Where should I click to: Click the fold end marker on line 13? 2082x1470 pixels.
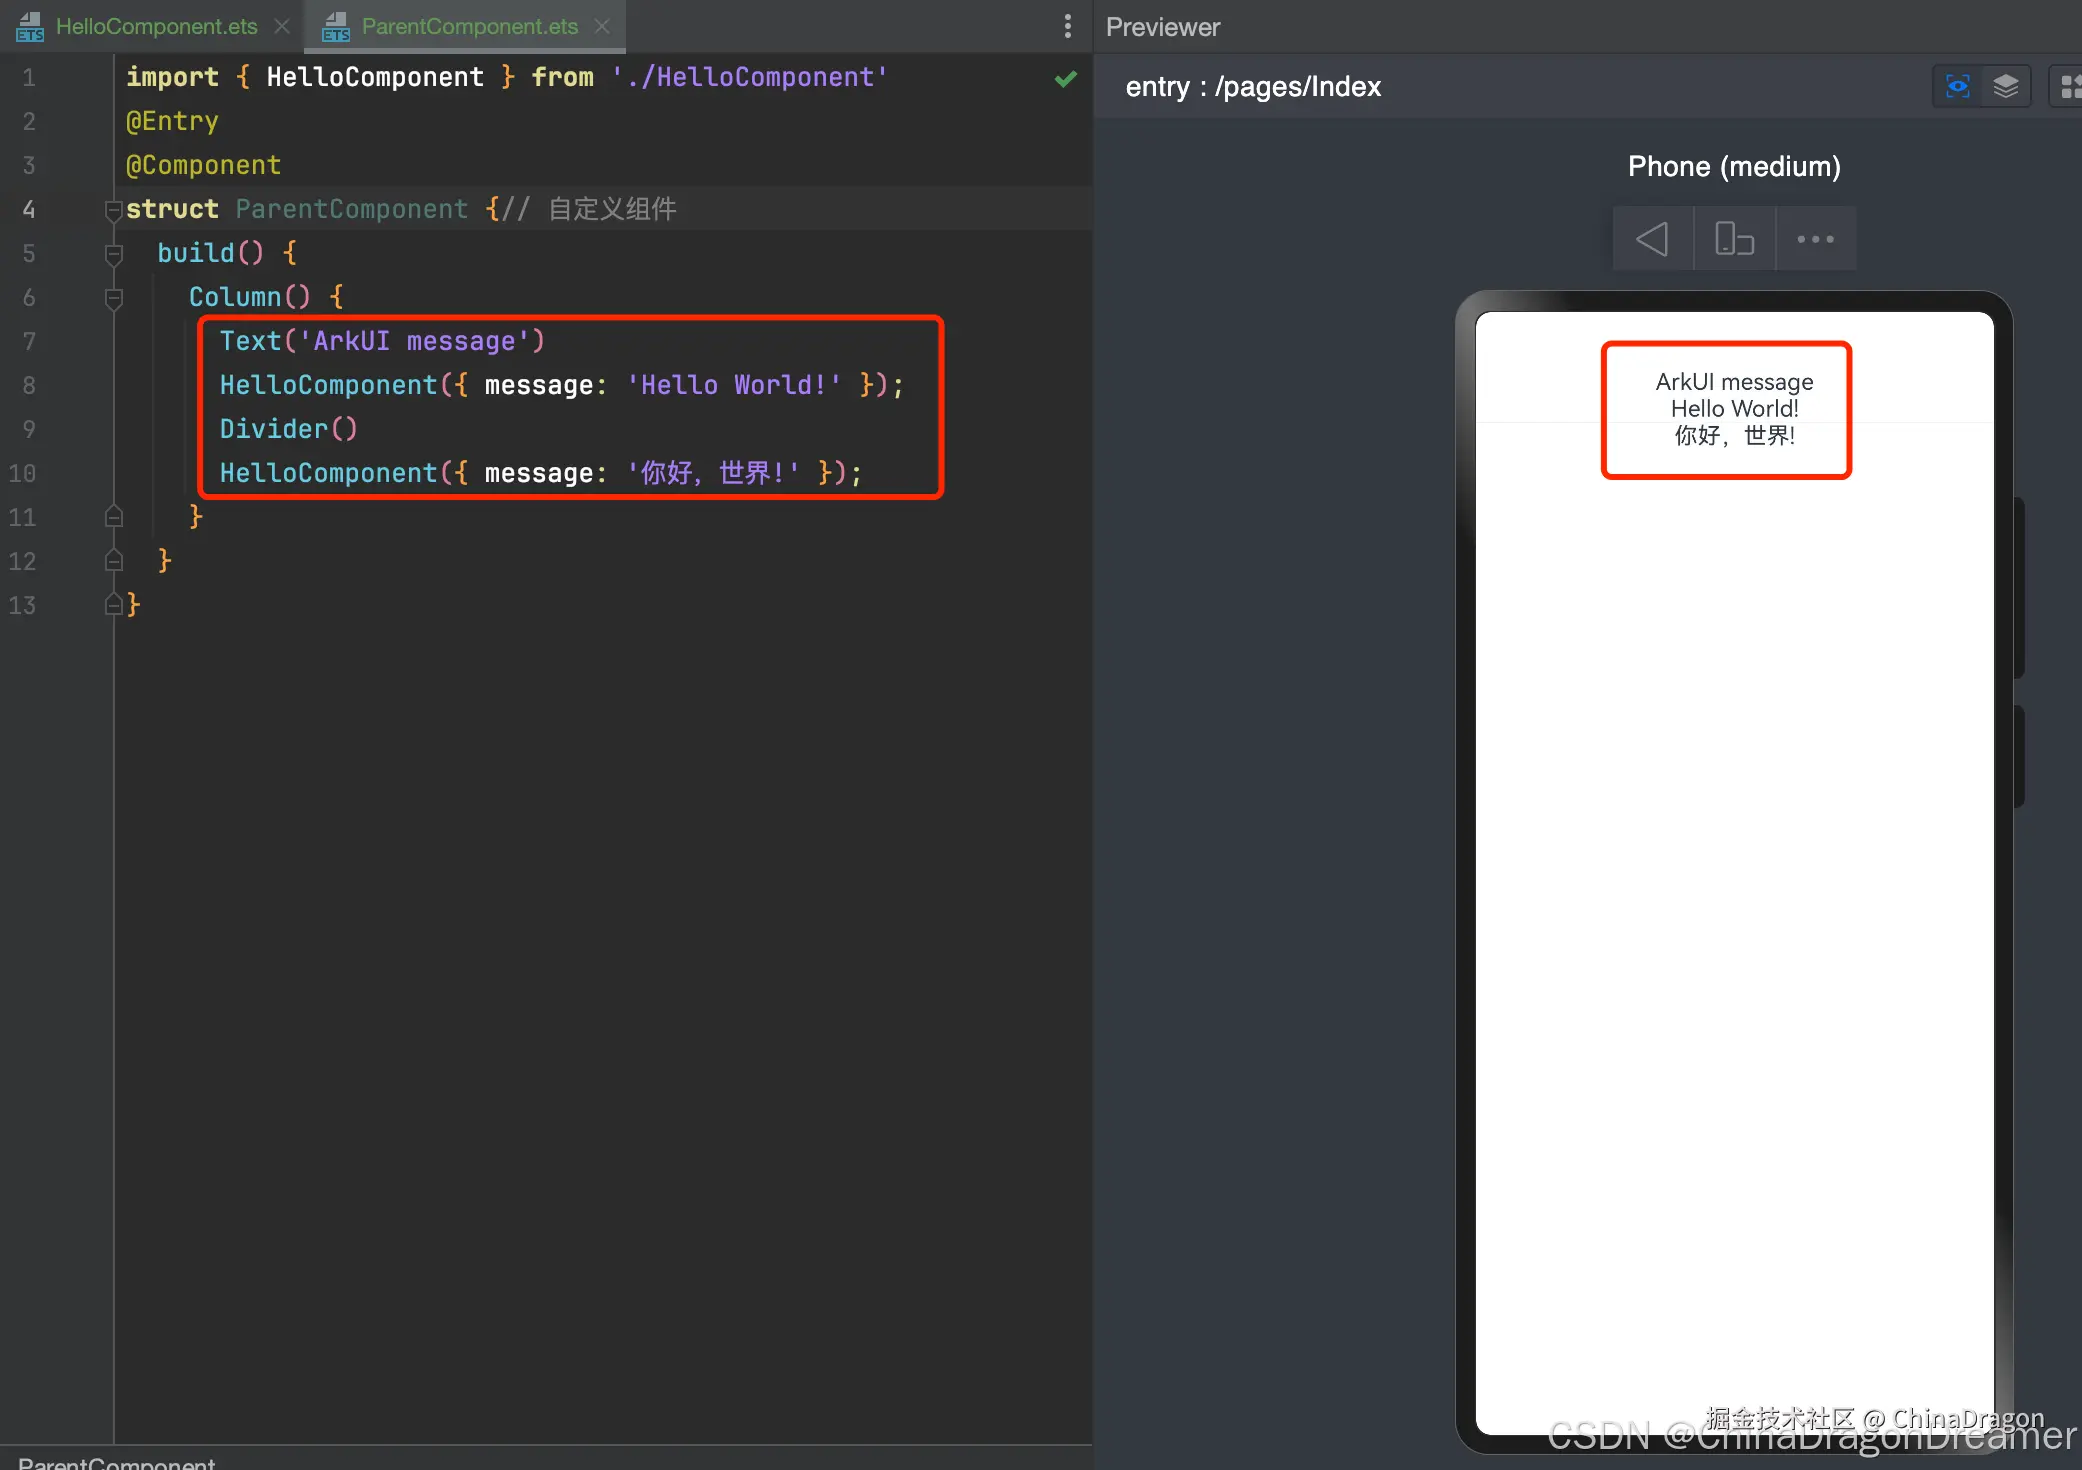114,605
